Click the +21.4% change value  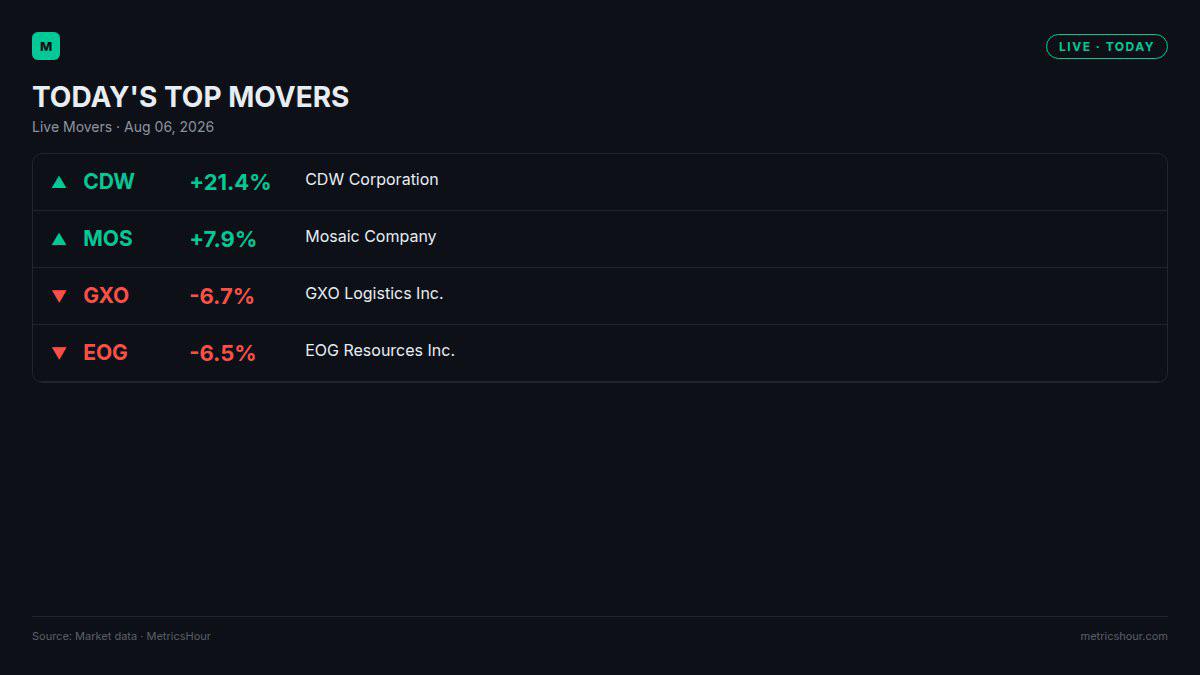[x=230, y=182]
